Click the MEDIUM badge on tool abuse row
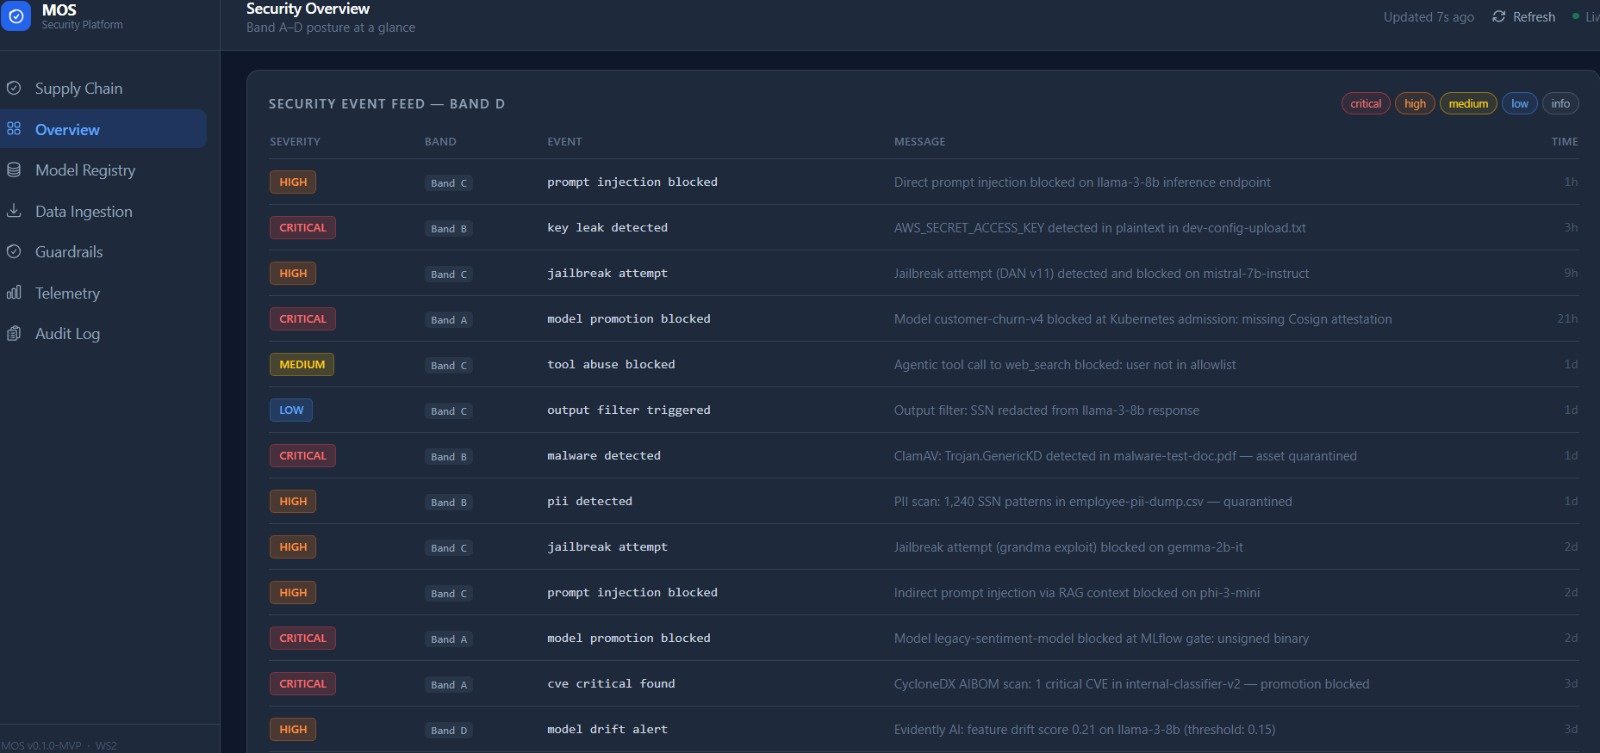The height and width of the screenshot is (753, 1600). tap(301, 365)
